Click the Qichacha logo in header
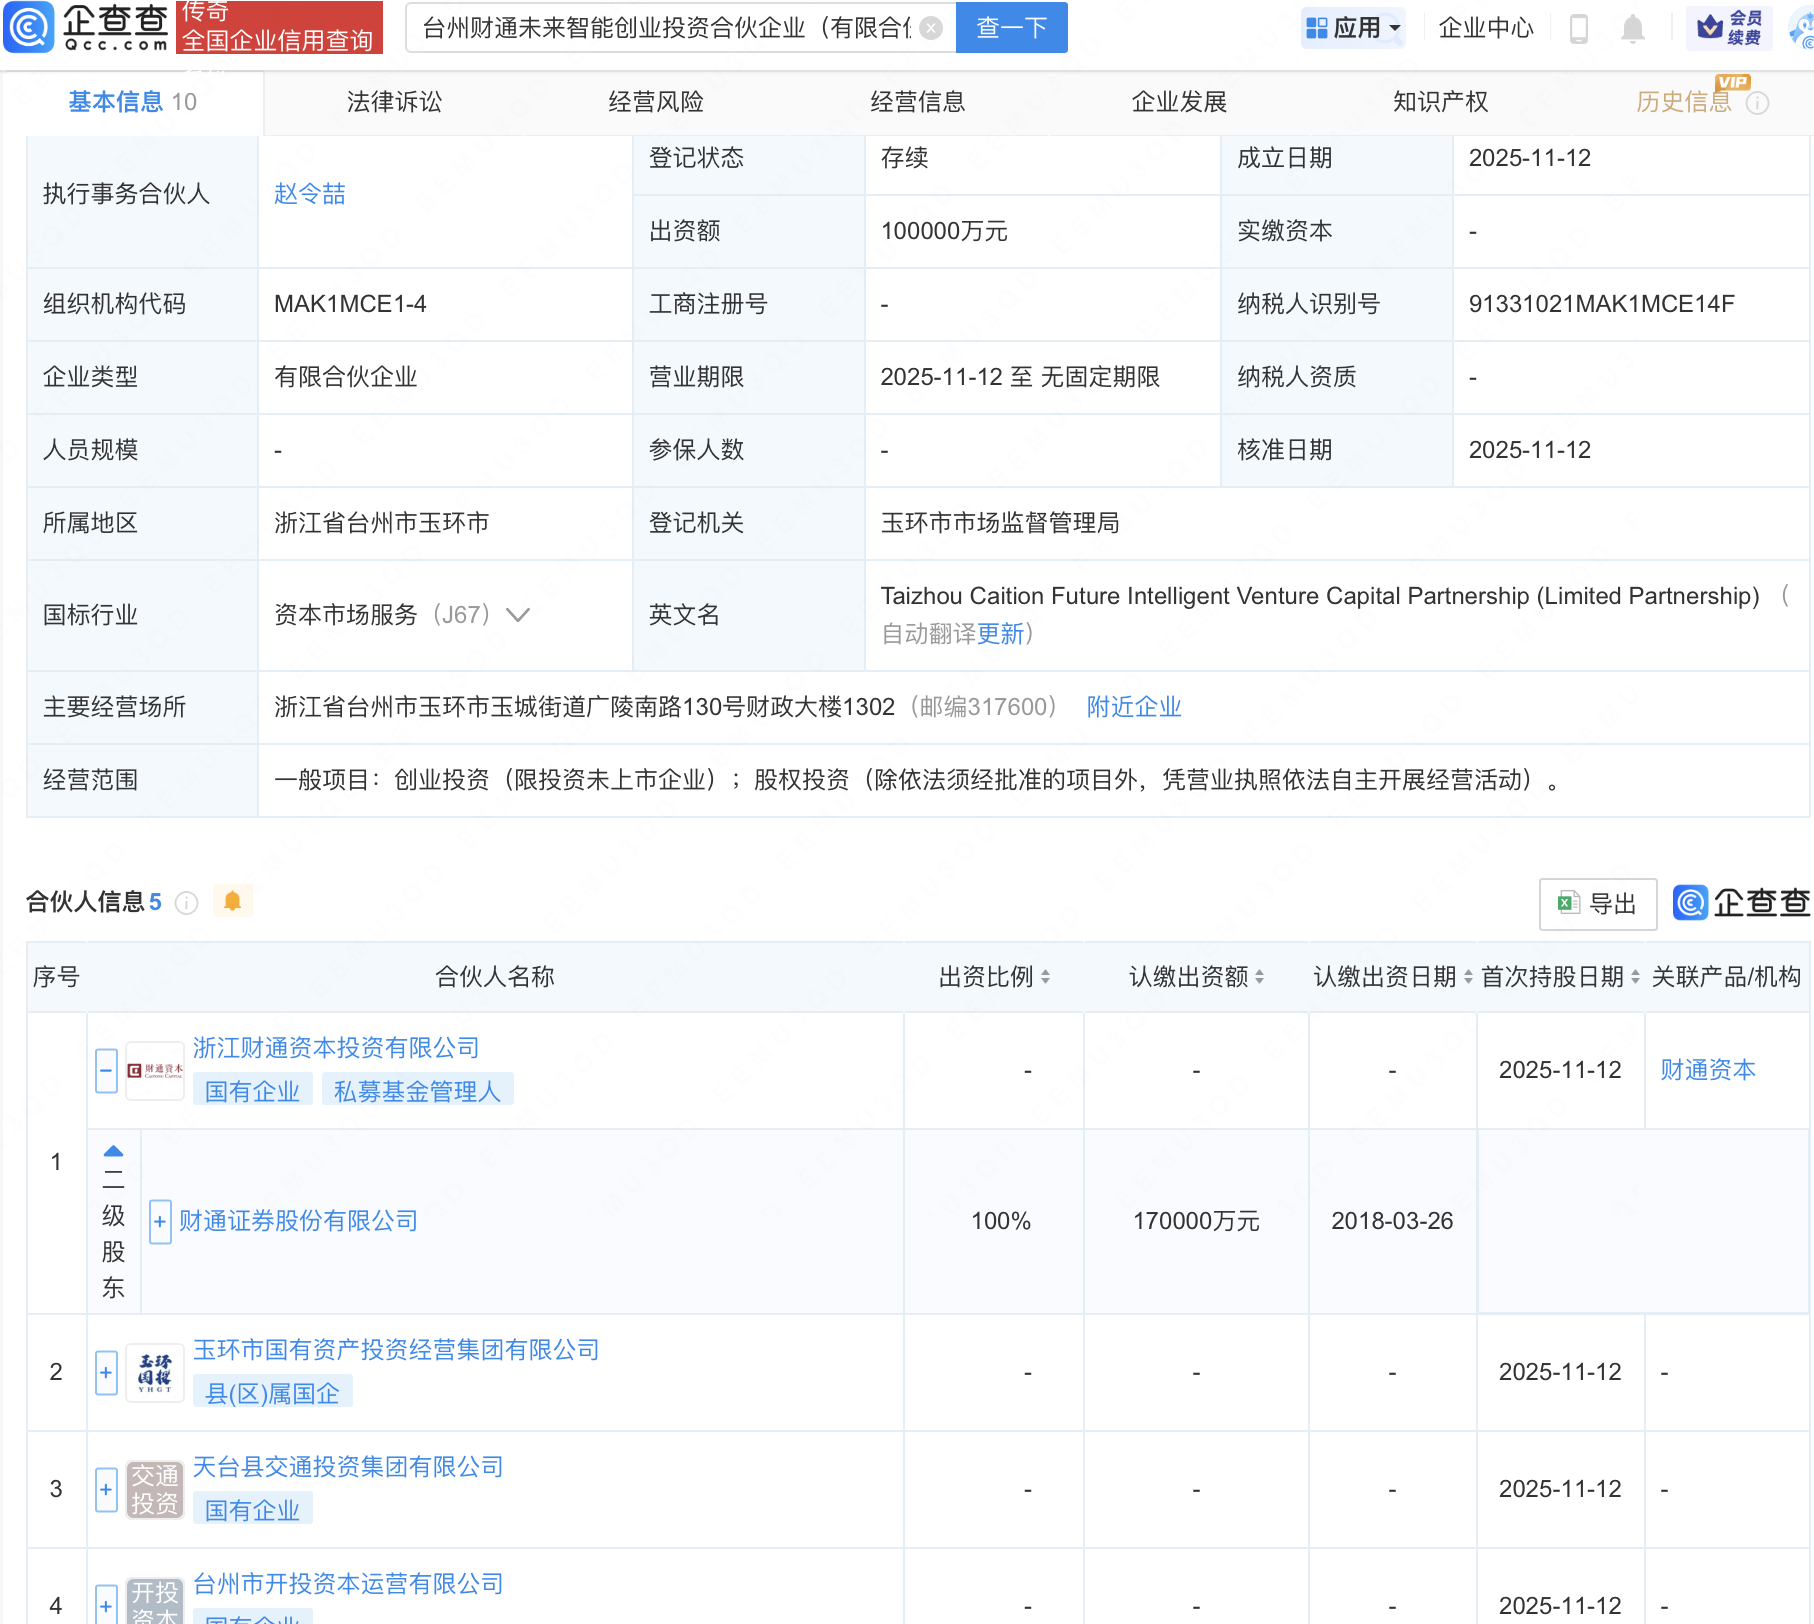Viewport: 1814px width, 1624px height. click(87, 27)
